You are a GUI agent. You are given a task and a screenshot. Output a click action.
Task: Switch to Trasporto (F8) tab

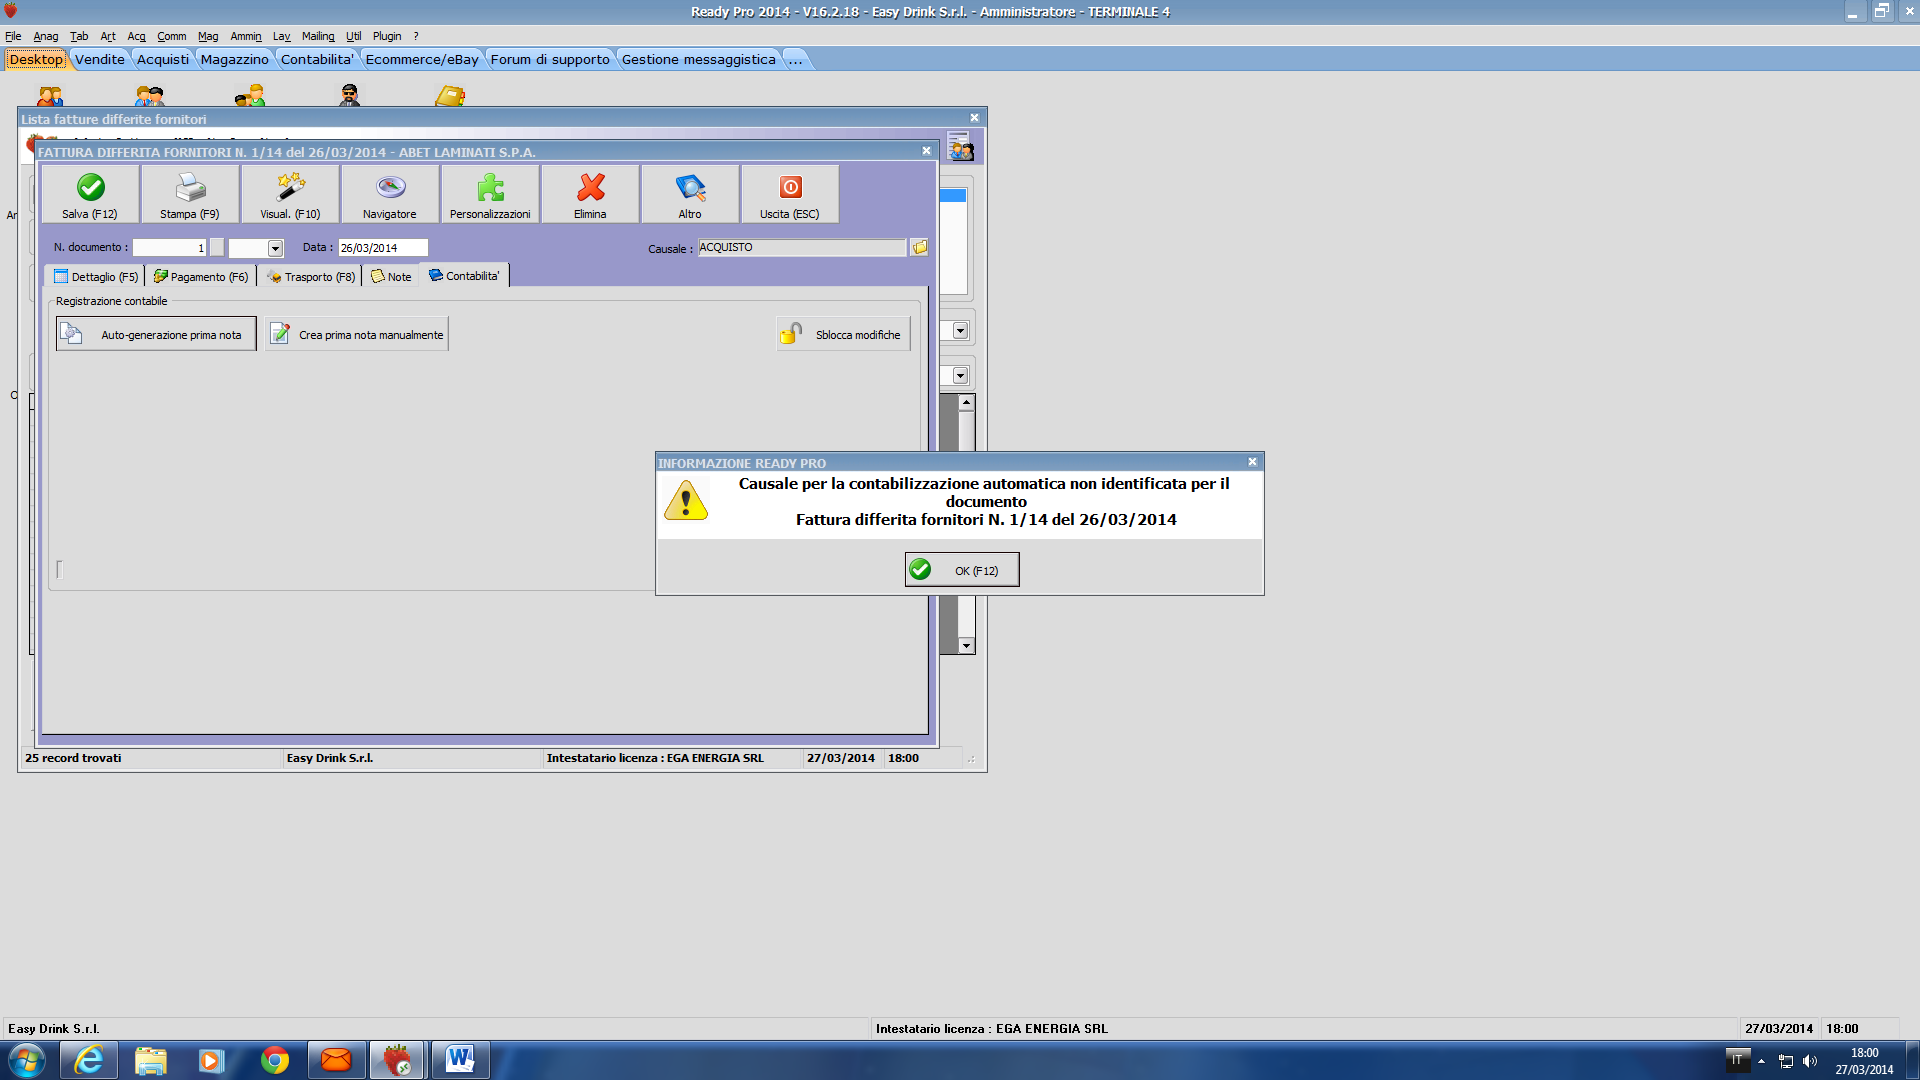point(311,277)
